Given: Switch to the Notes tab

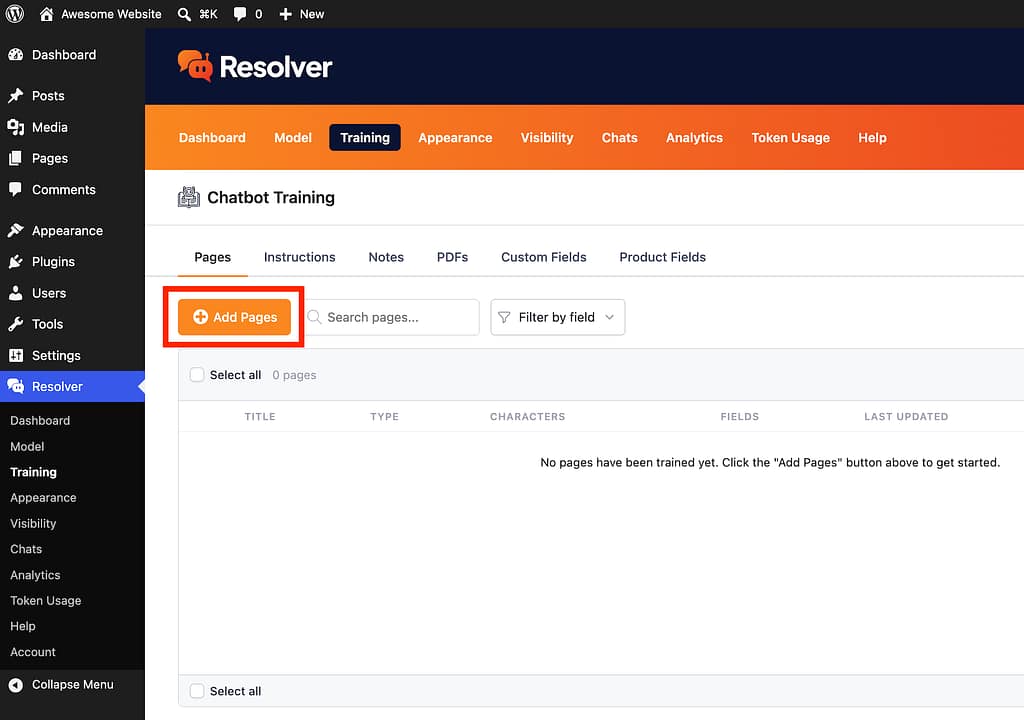Looking at the screenshot, I should click(x=386, y=257).
